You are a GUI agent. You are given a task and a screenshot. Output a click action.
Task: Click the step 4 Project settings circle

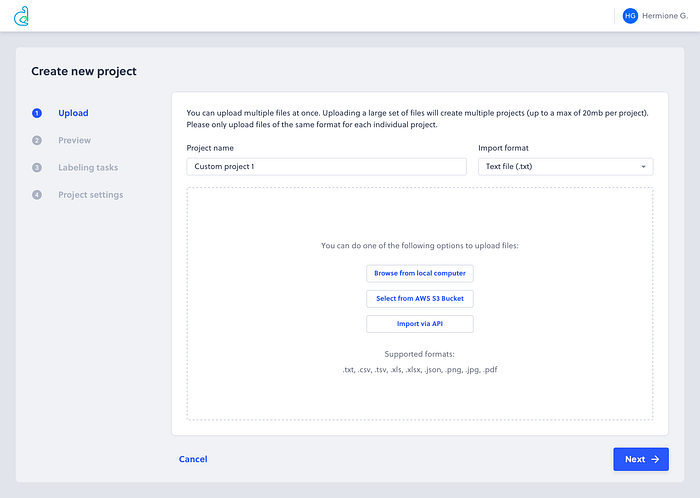[37, 195]
